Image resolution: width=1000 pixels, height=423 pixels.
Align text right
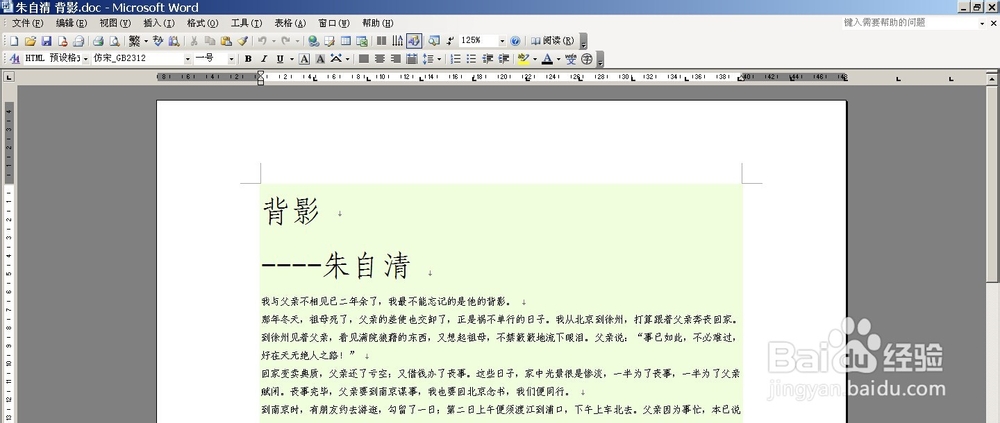pyautogui.click(x=395, y=59)
